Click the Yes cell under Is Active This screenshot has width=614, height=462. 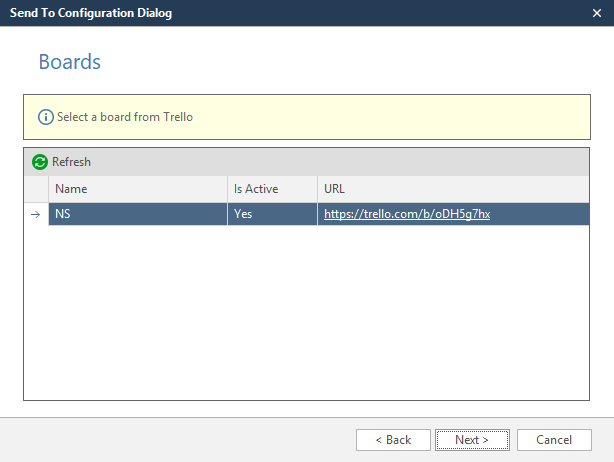272,214
